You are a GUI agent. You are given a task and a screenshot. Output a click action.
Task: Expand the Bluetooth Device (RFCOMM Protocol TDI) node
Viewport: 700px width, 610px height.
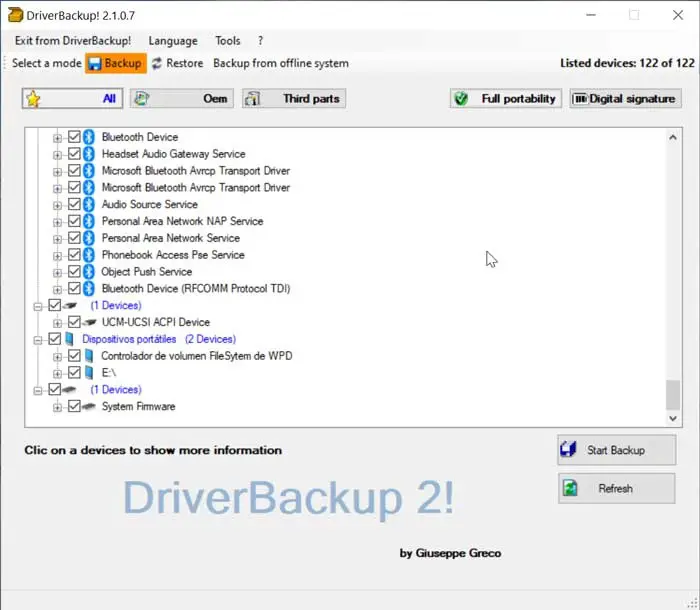(x=57, y=290)
